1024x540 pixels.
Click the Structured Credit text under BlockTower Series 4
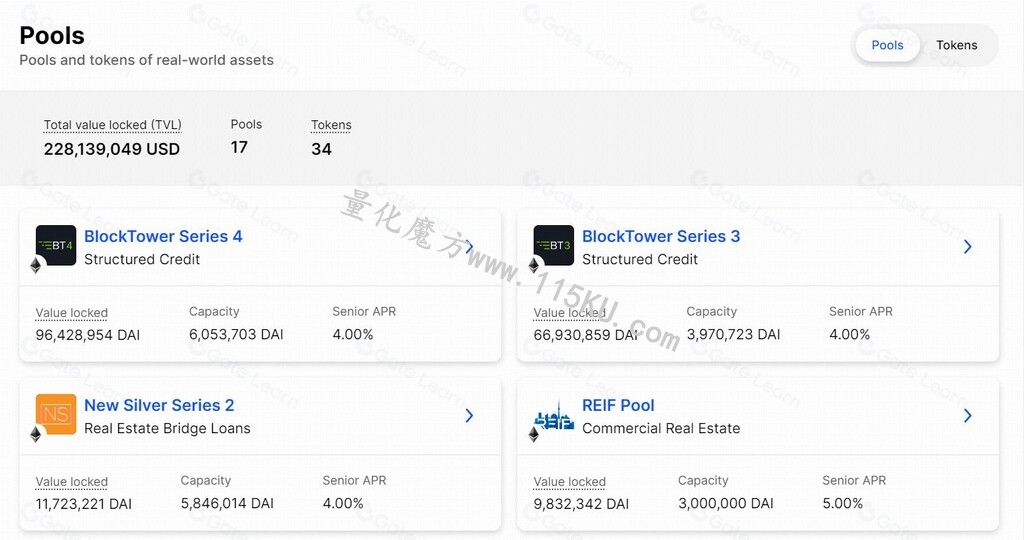pos(142,259)
